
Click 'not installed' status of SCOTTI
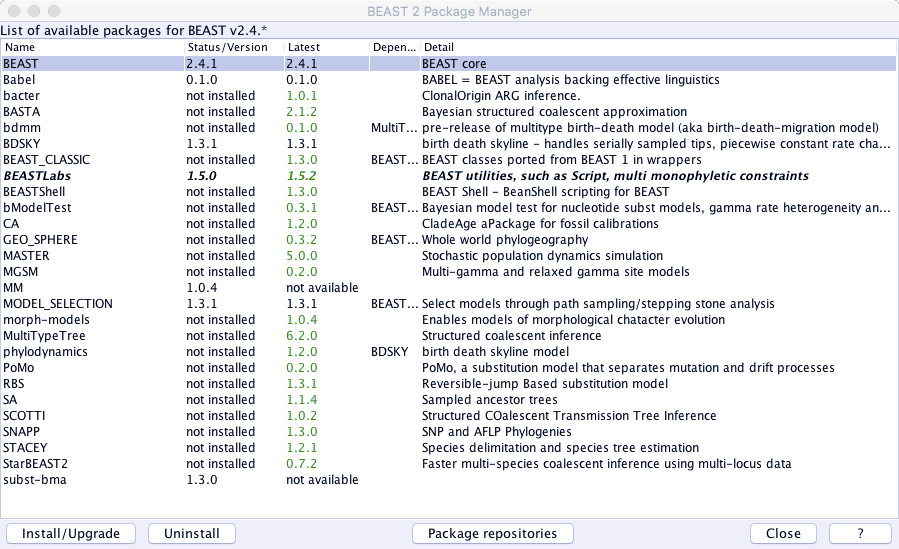(221, 416)
